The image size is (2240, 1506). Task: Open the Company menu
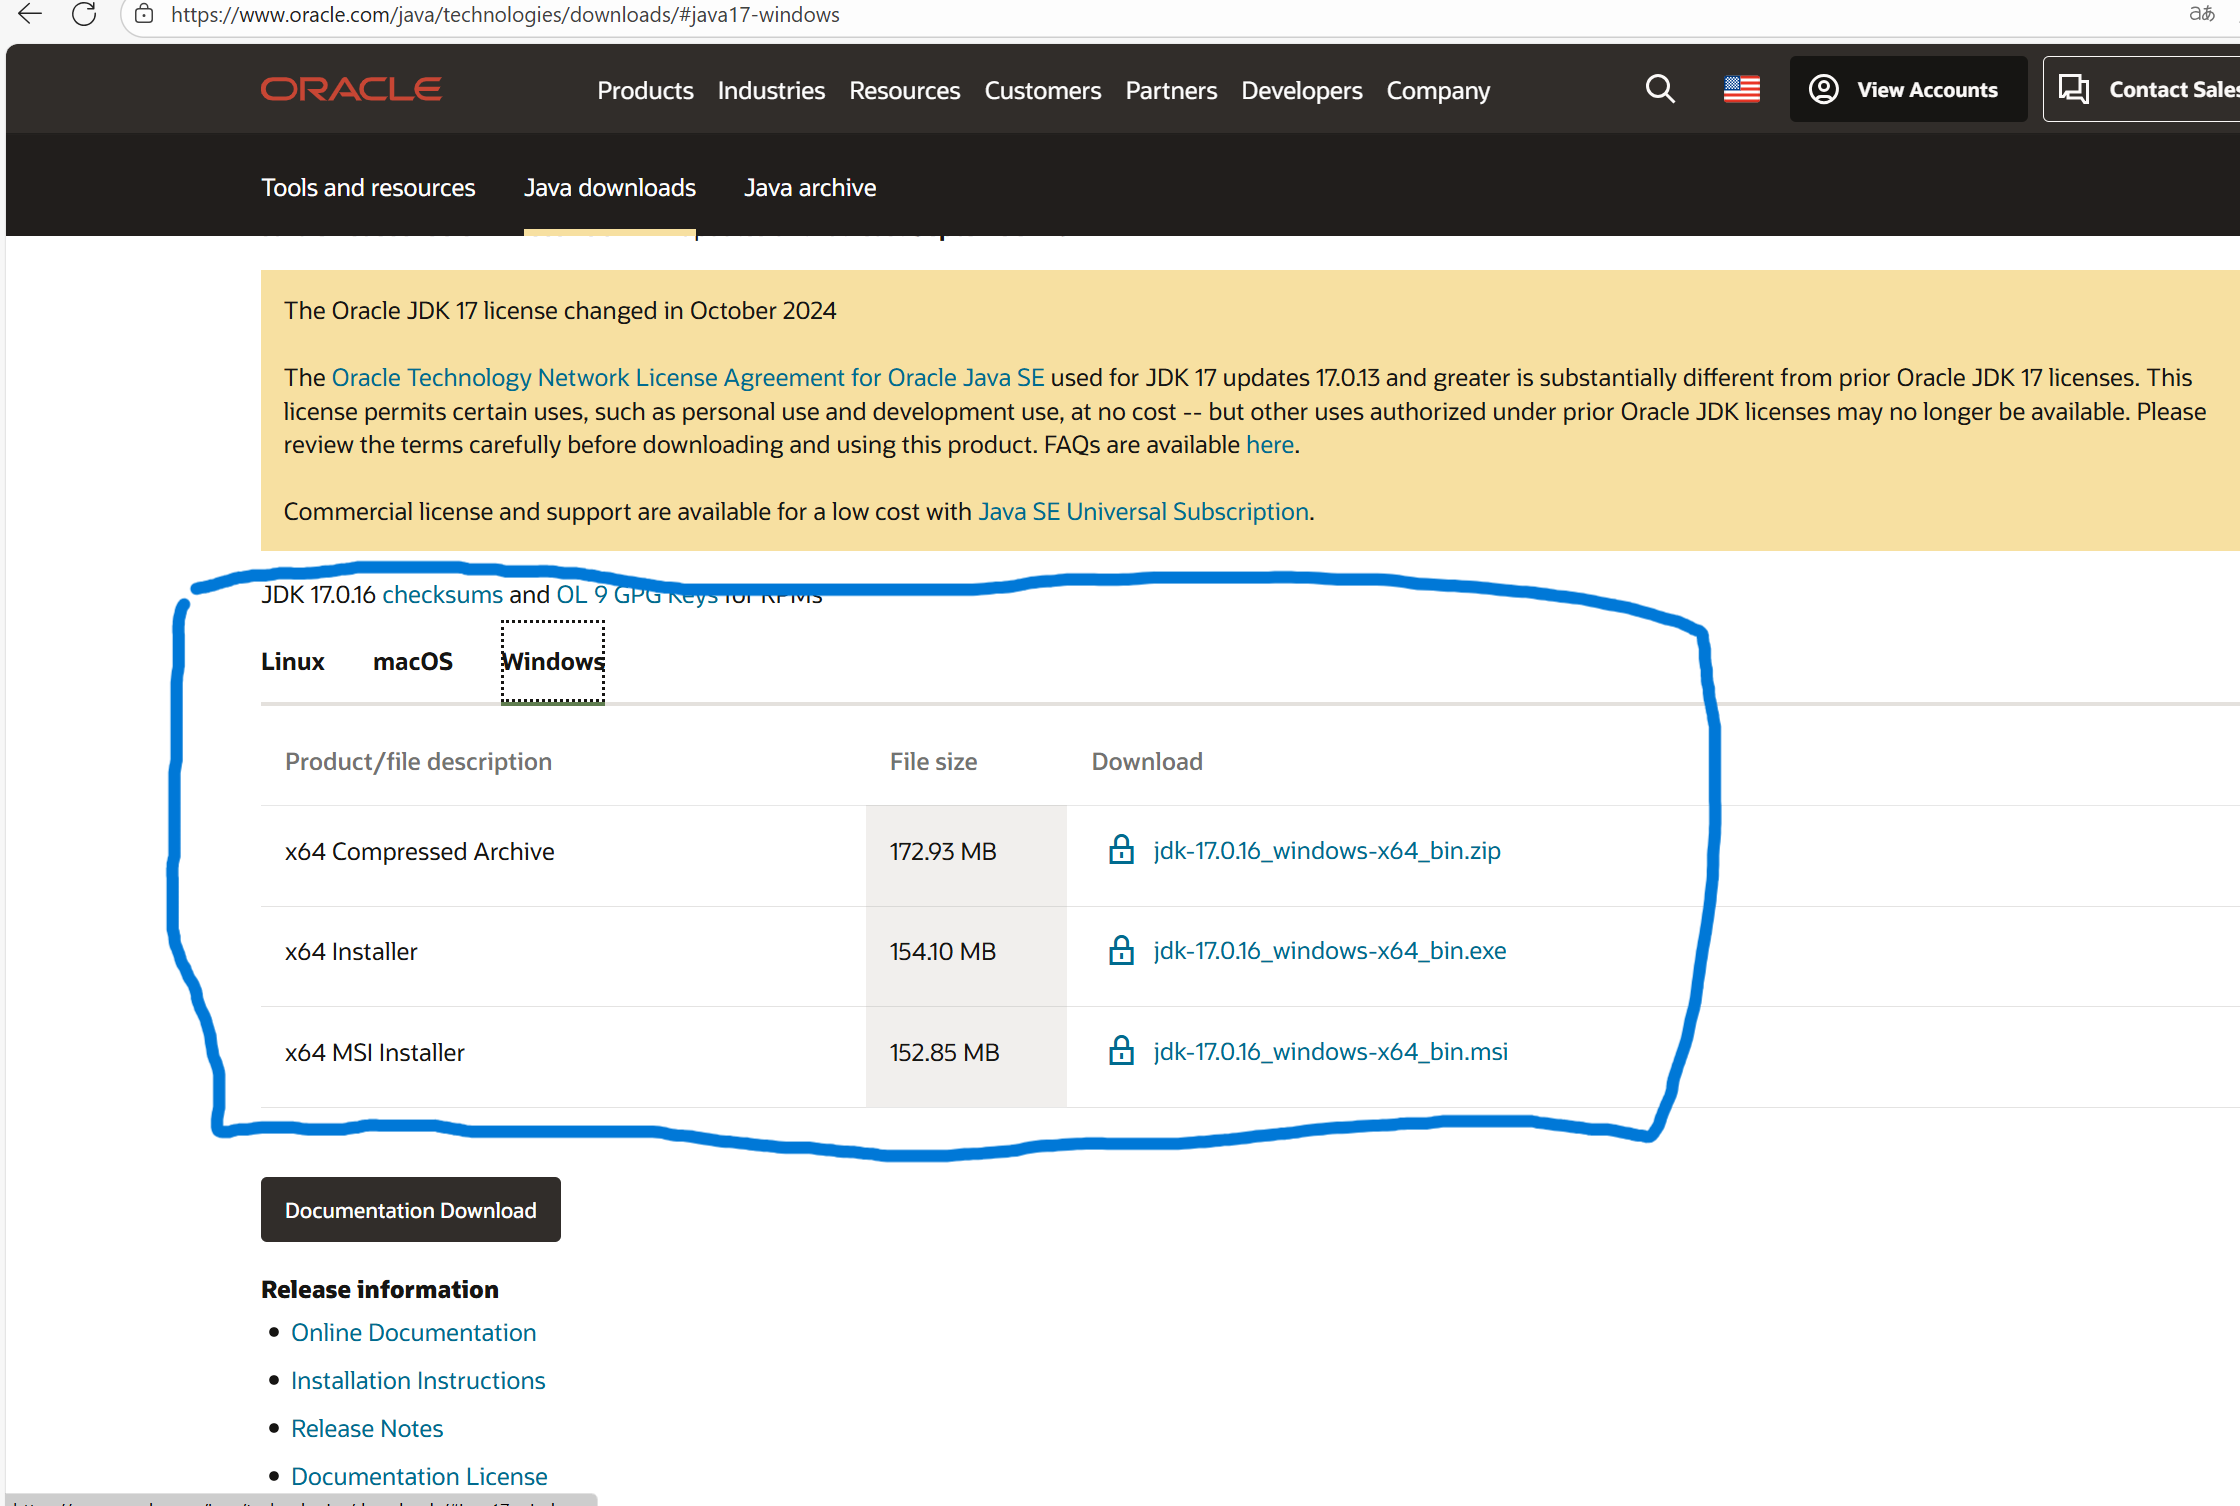(1438, 90)
